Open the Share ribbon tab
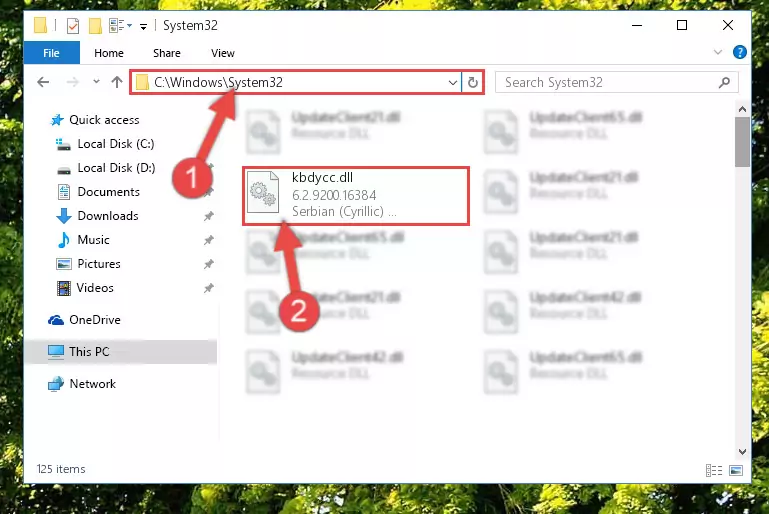The image size is (769, 514). [x=167, y=53]
